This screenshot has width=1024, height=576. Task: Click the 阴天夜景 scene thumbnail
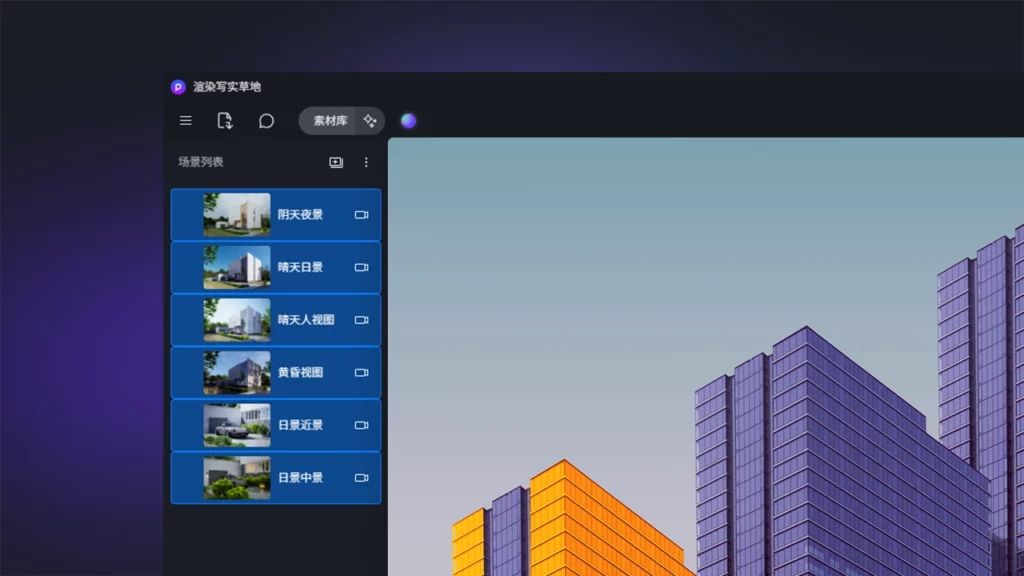point(237,215)
